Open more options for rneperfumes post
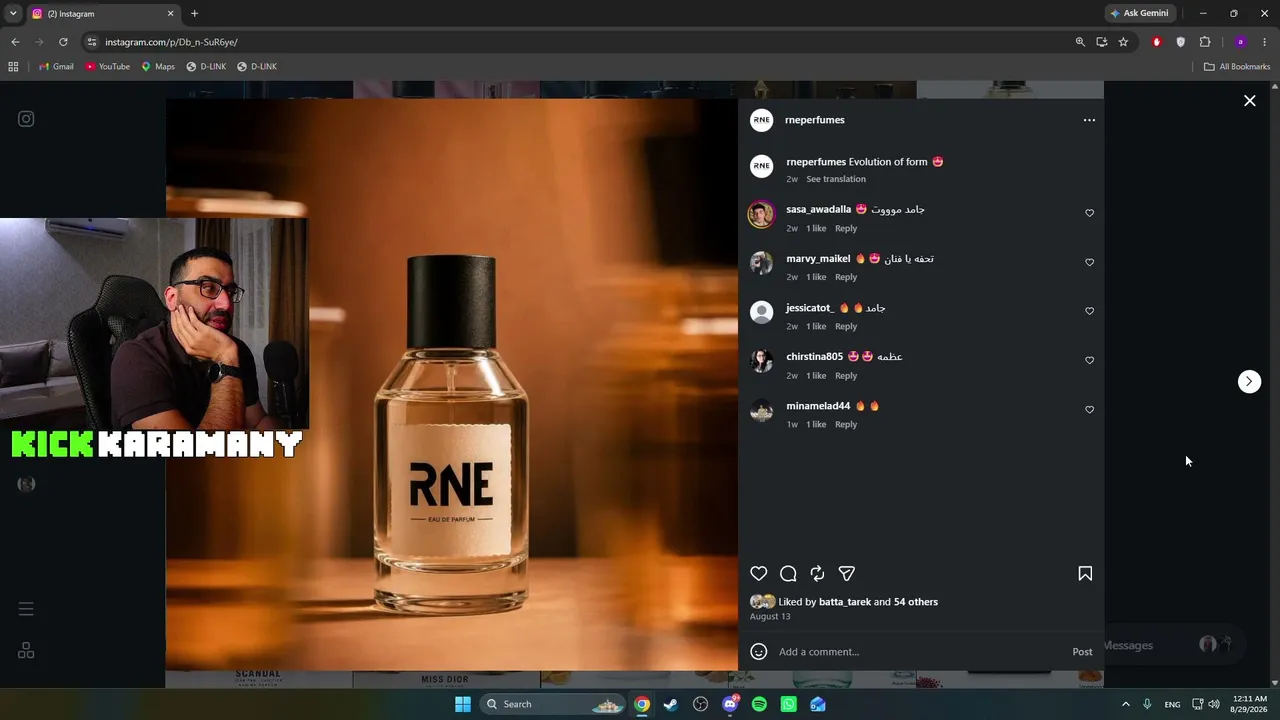 (x=1089, y=120)
